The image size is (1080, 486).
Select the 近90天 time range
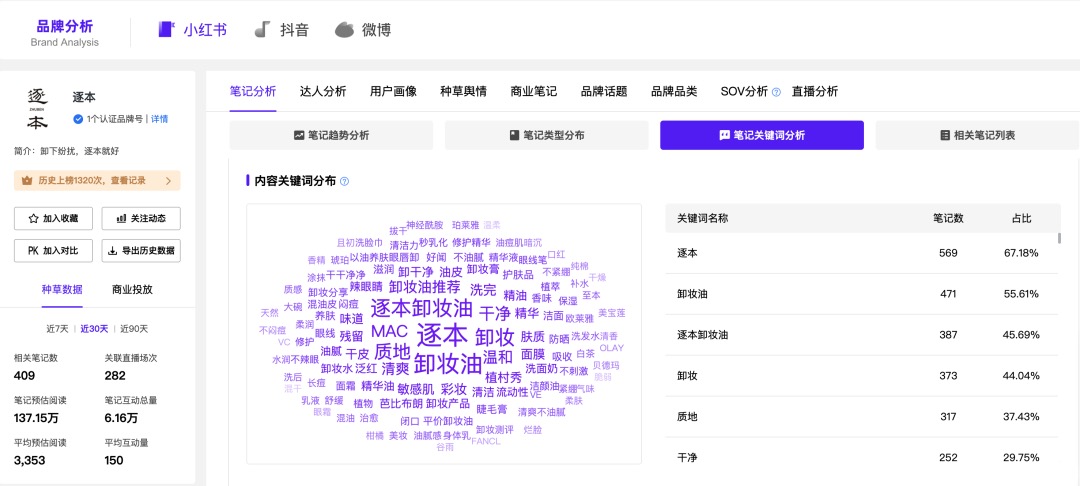134,328
